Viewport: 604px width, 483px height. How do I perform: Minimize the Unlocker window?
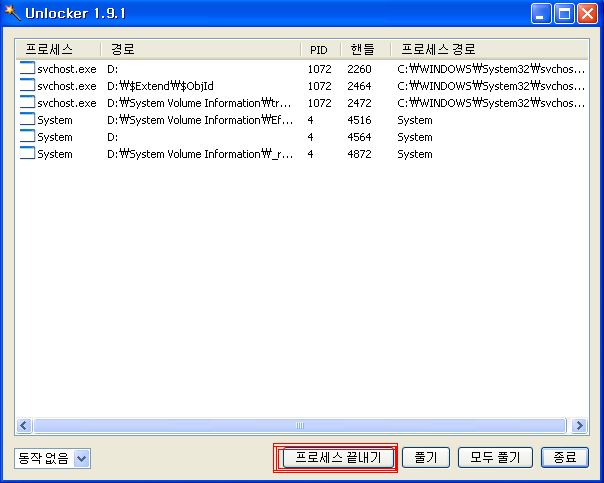click(540, 14)
